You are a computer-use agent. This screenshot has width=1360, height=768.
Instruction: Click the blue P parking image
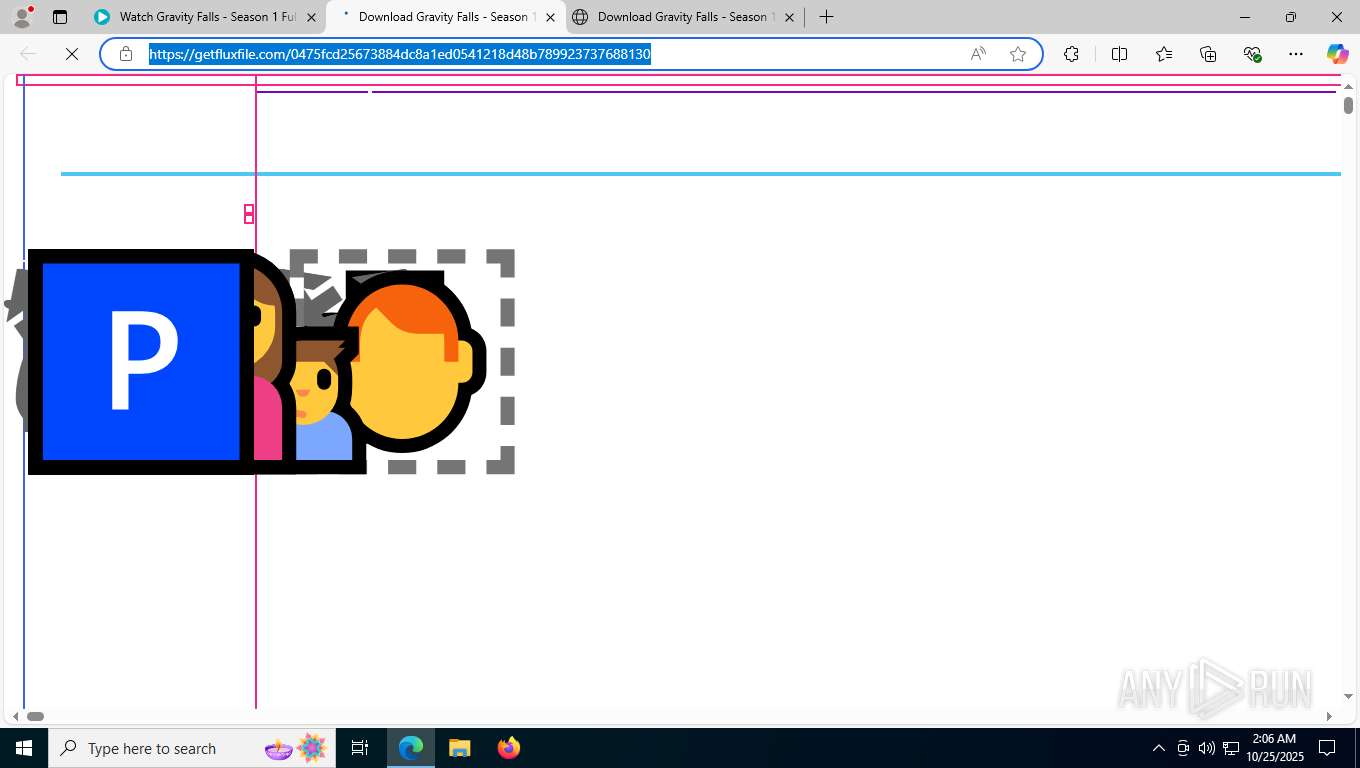coord(140,361)
